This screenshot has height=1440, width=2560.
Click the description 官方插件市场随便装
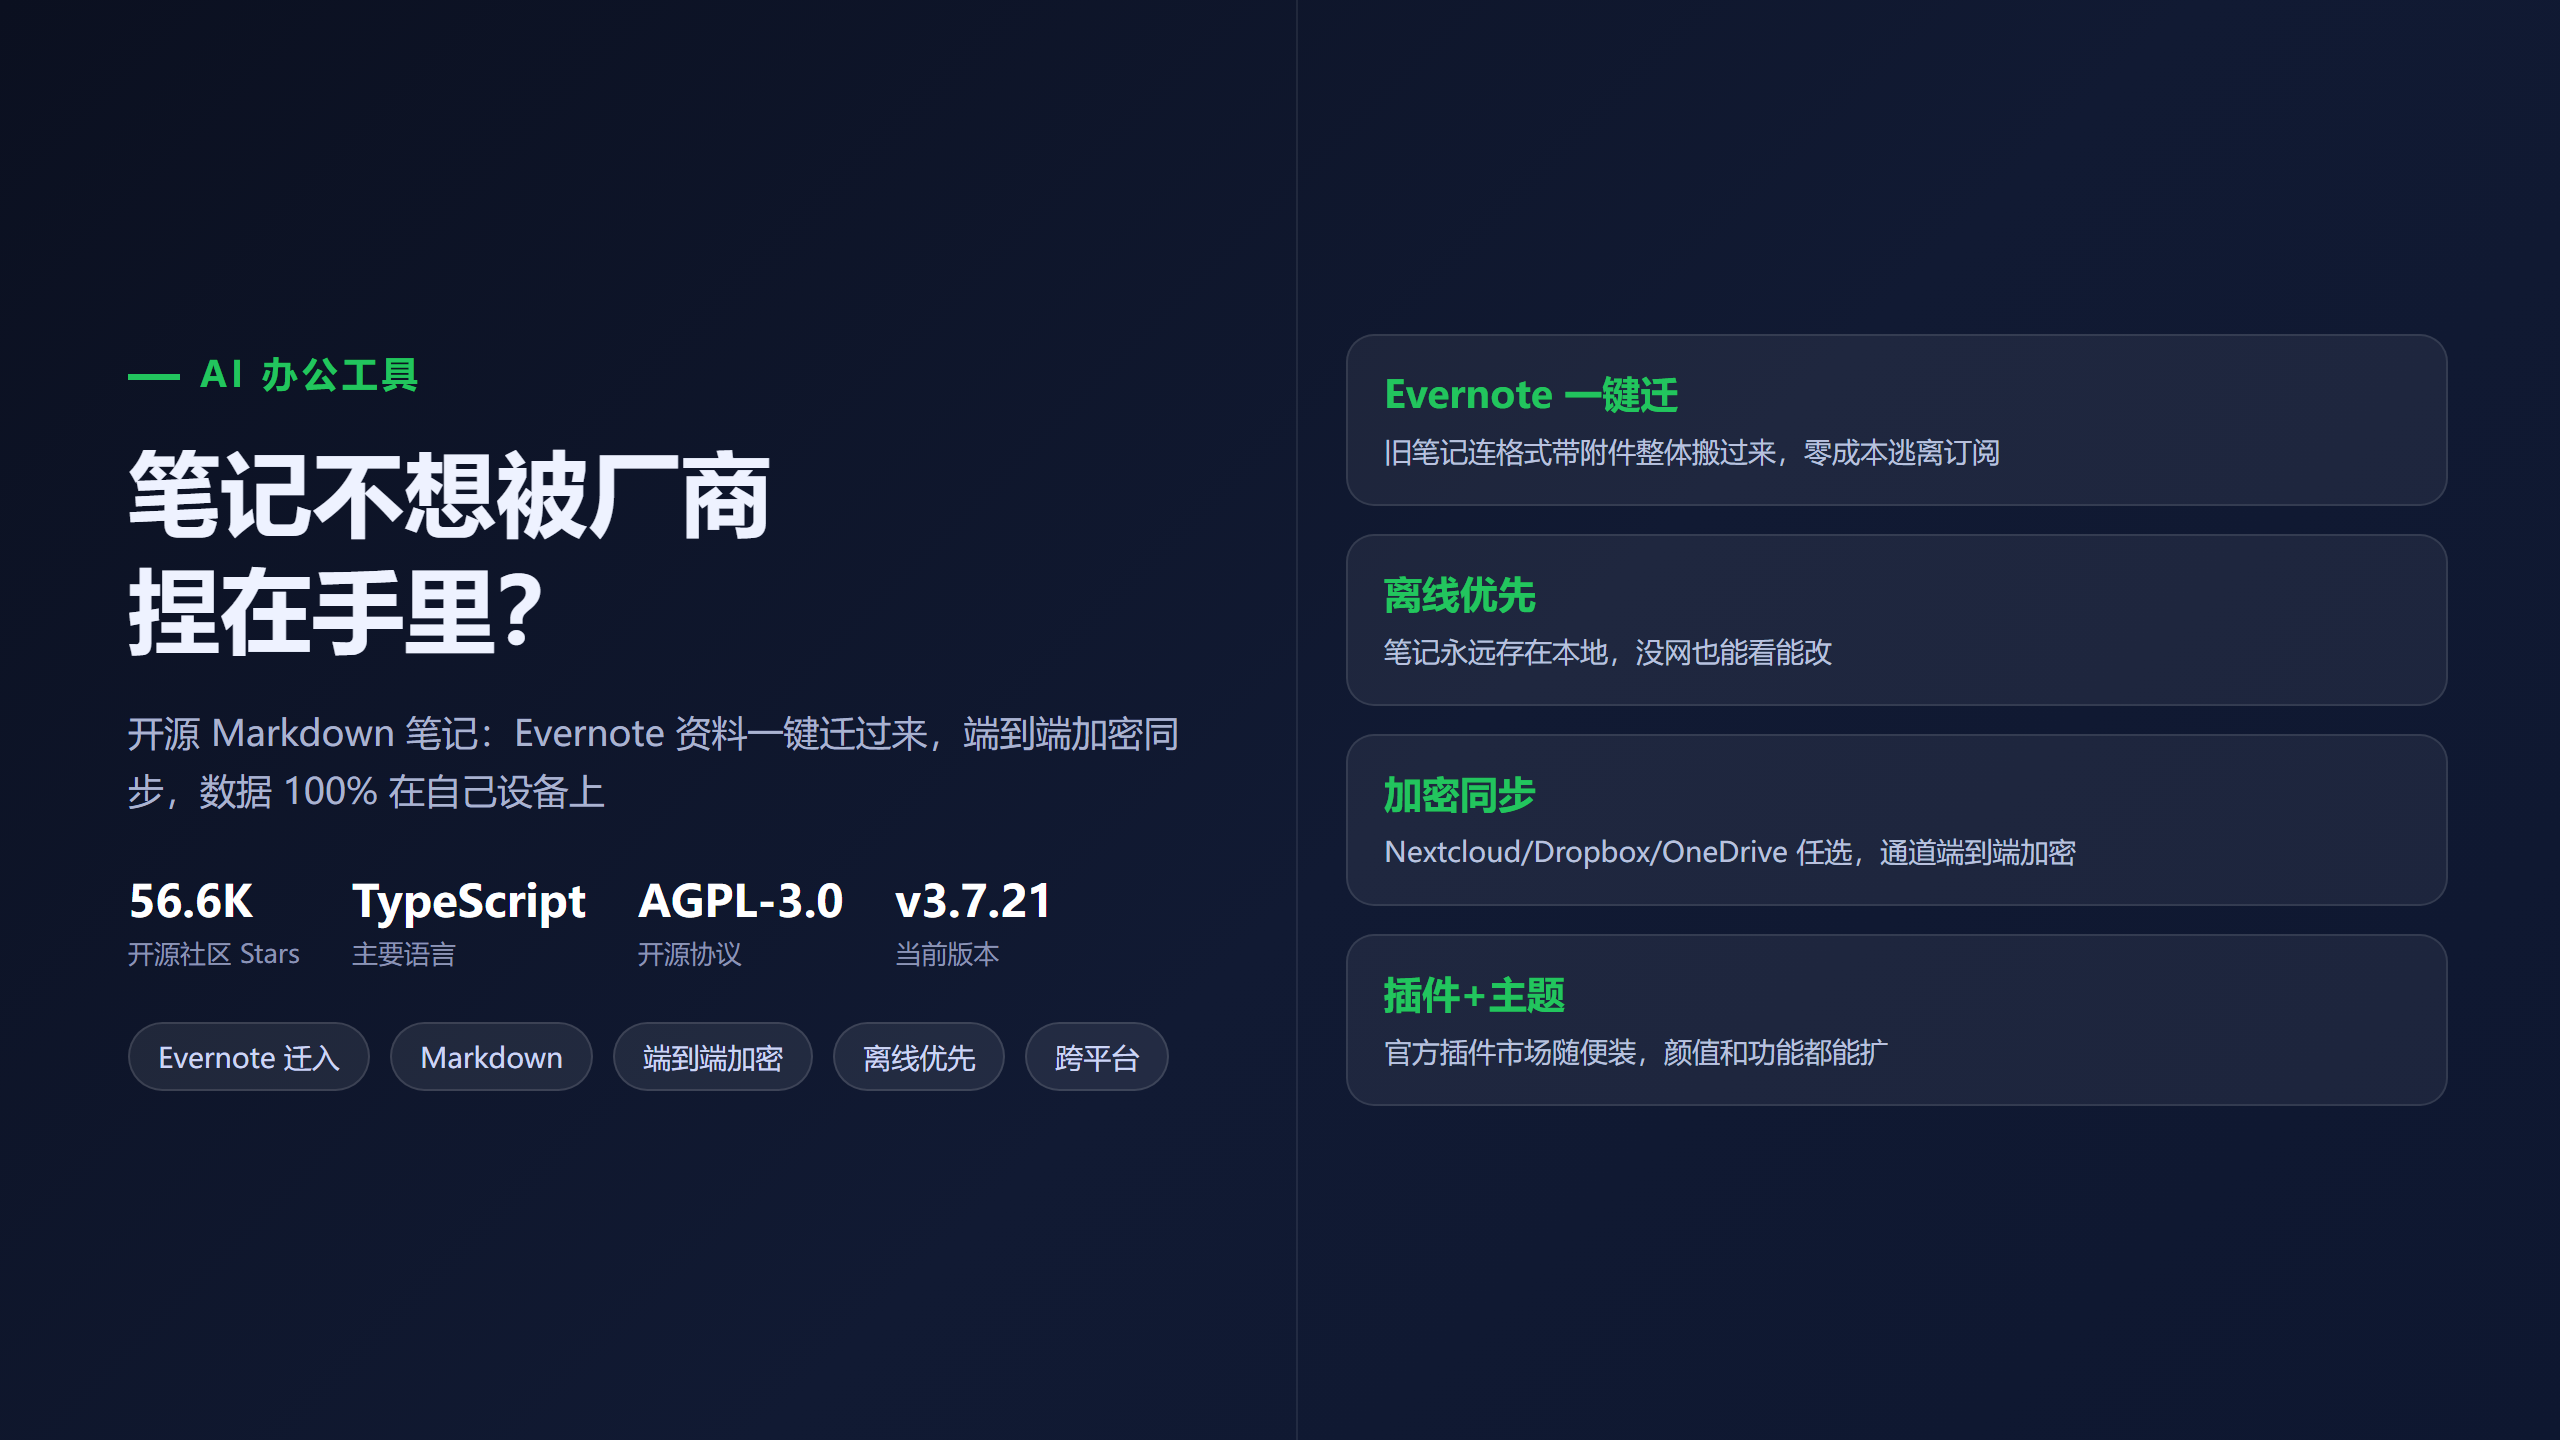click(1635, 1053)
